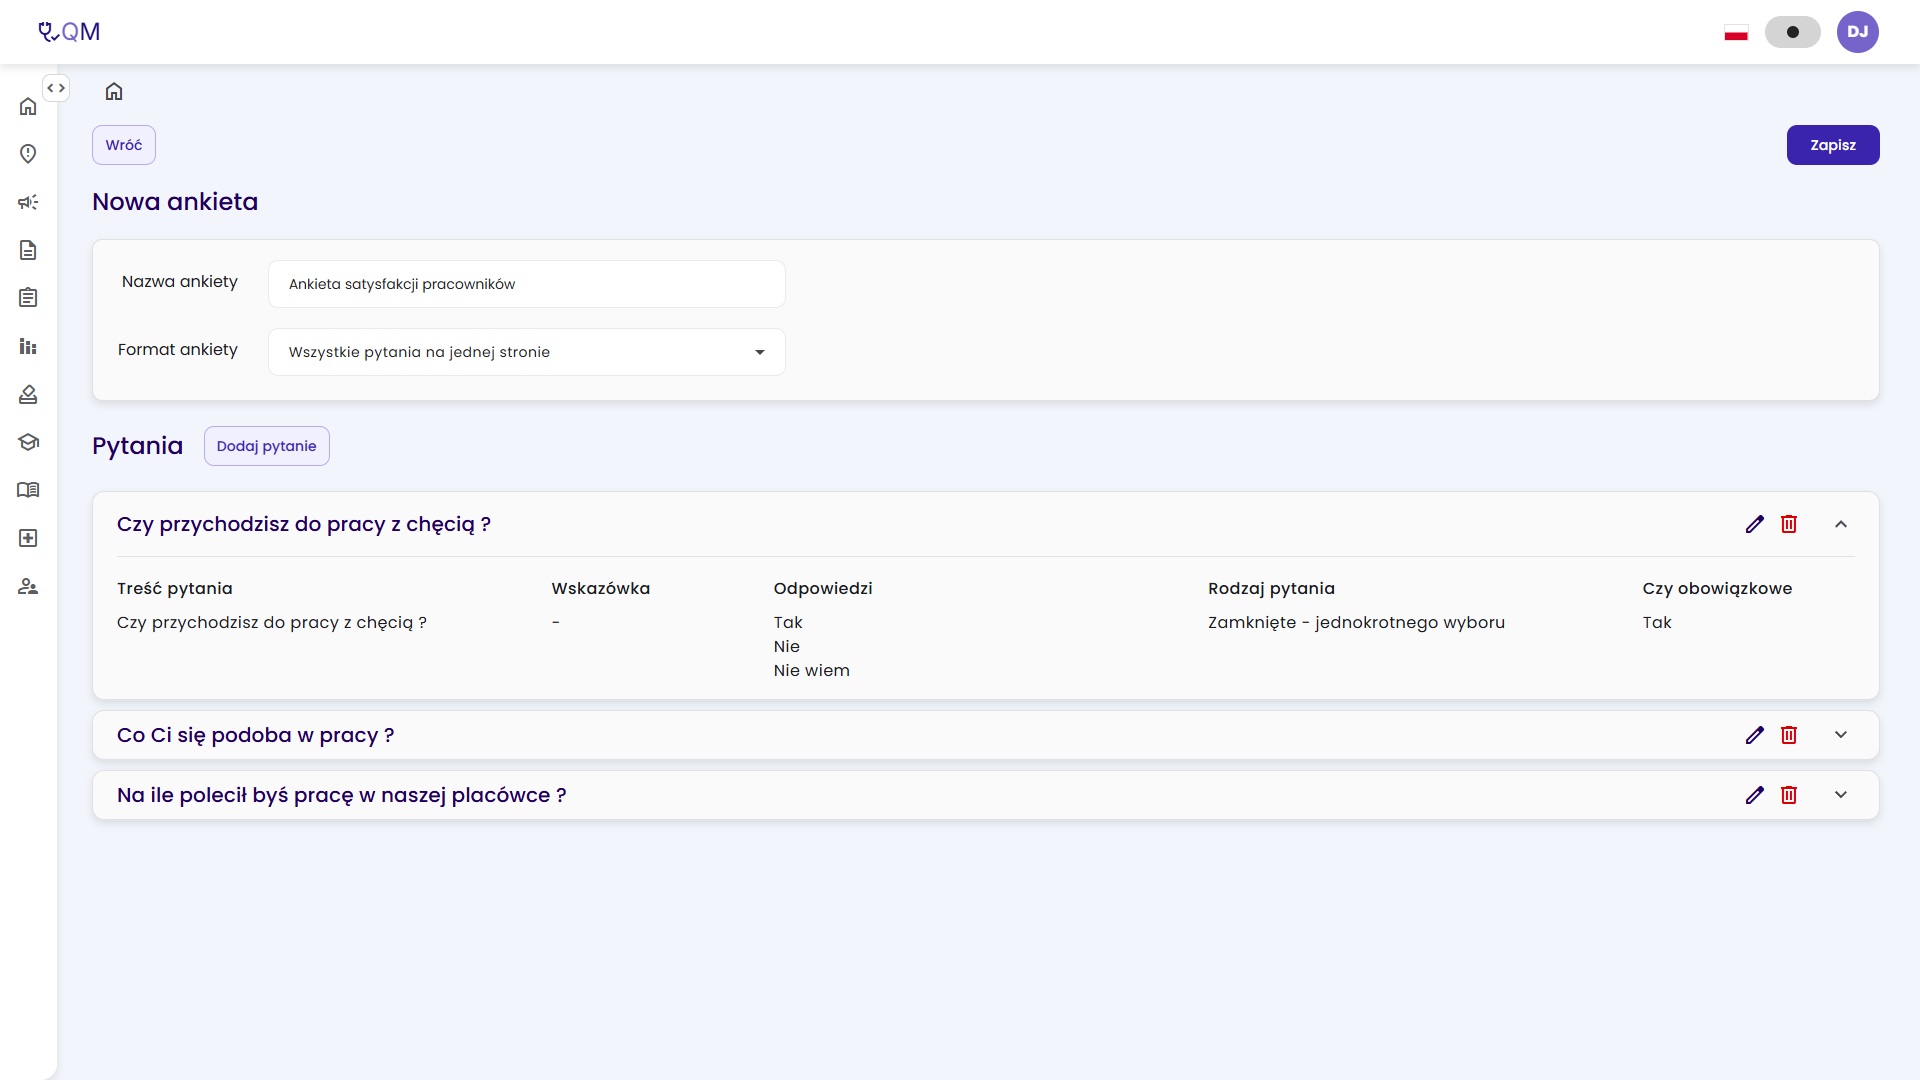Open the open book sidebar icon
The height and width of the screenshot is (1080, 1920).
[28, 490]
